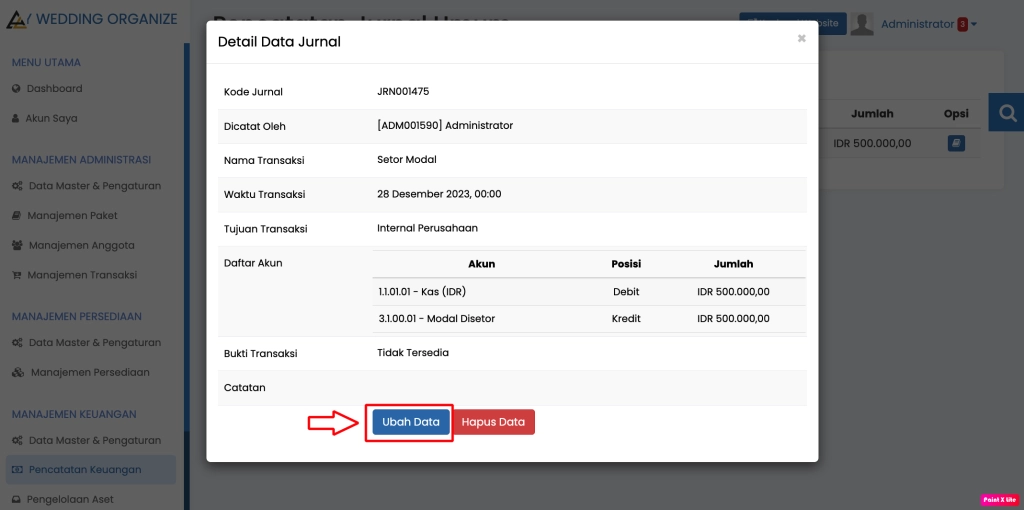
Task: Click the Manajemen Transaksi cart icon
Action: tap(17, 275)
